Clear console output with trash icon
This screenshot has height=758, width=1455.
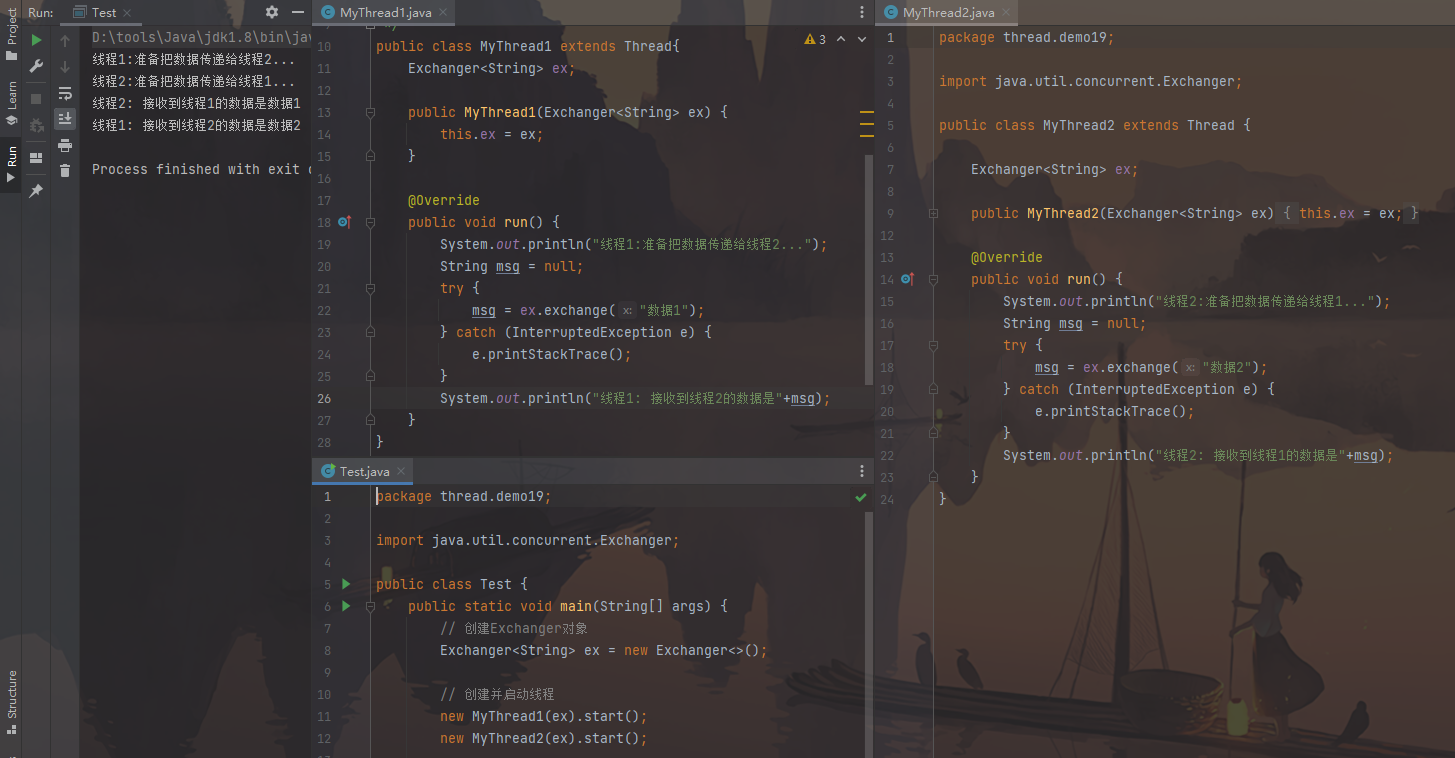click(x=65, y=171)
